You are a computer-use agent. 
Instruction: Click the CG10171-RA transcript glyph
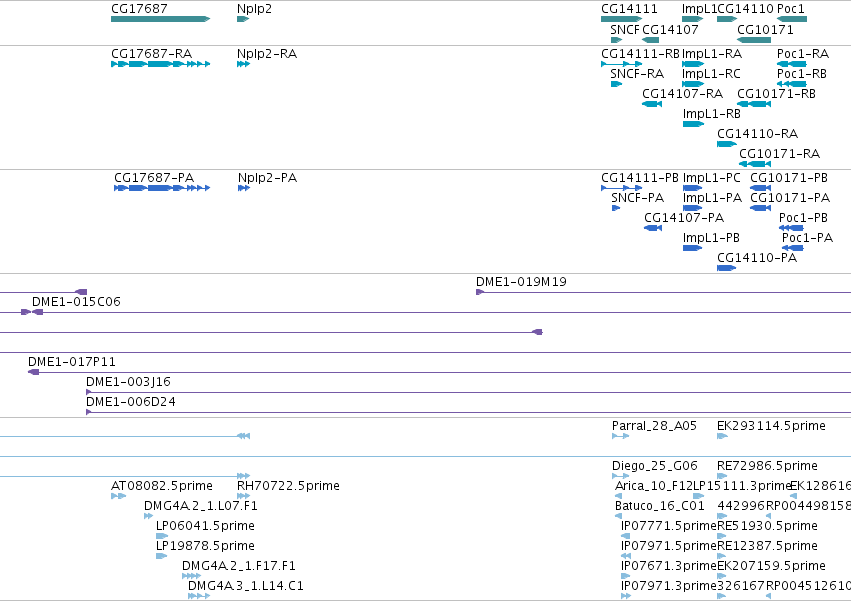click(755, 164)
